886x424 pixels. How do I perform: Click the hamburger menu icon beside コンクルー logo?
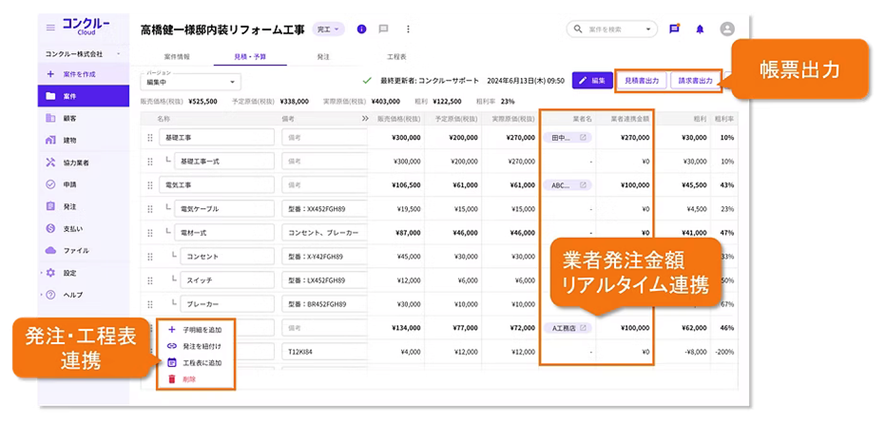coord(49,28)
